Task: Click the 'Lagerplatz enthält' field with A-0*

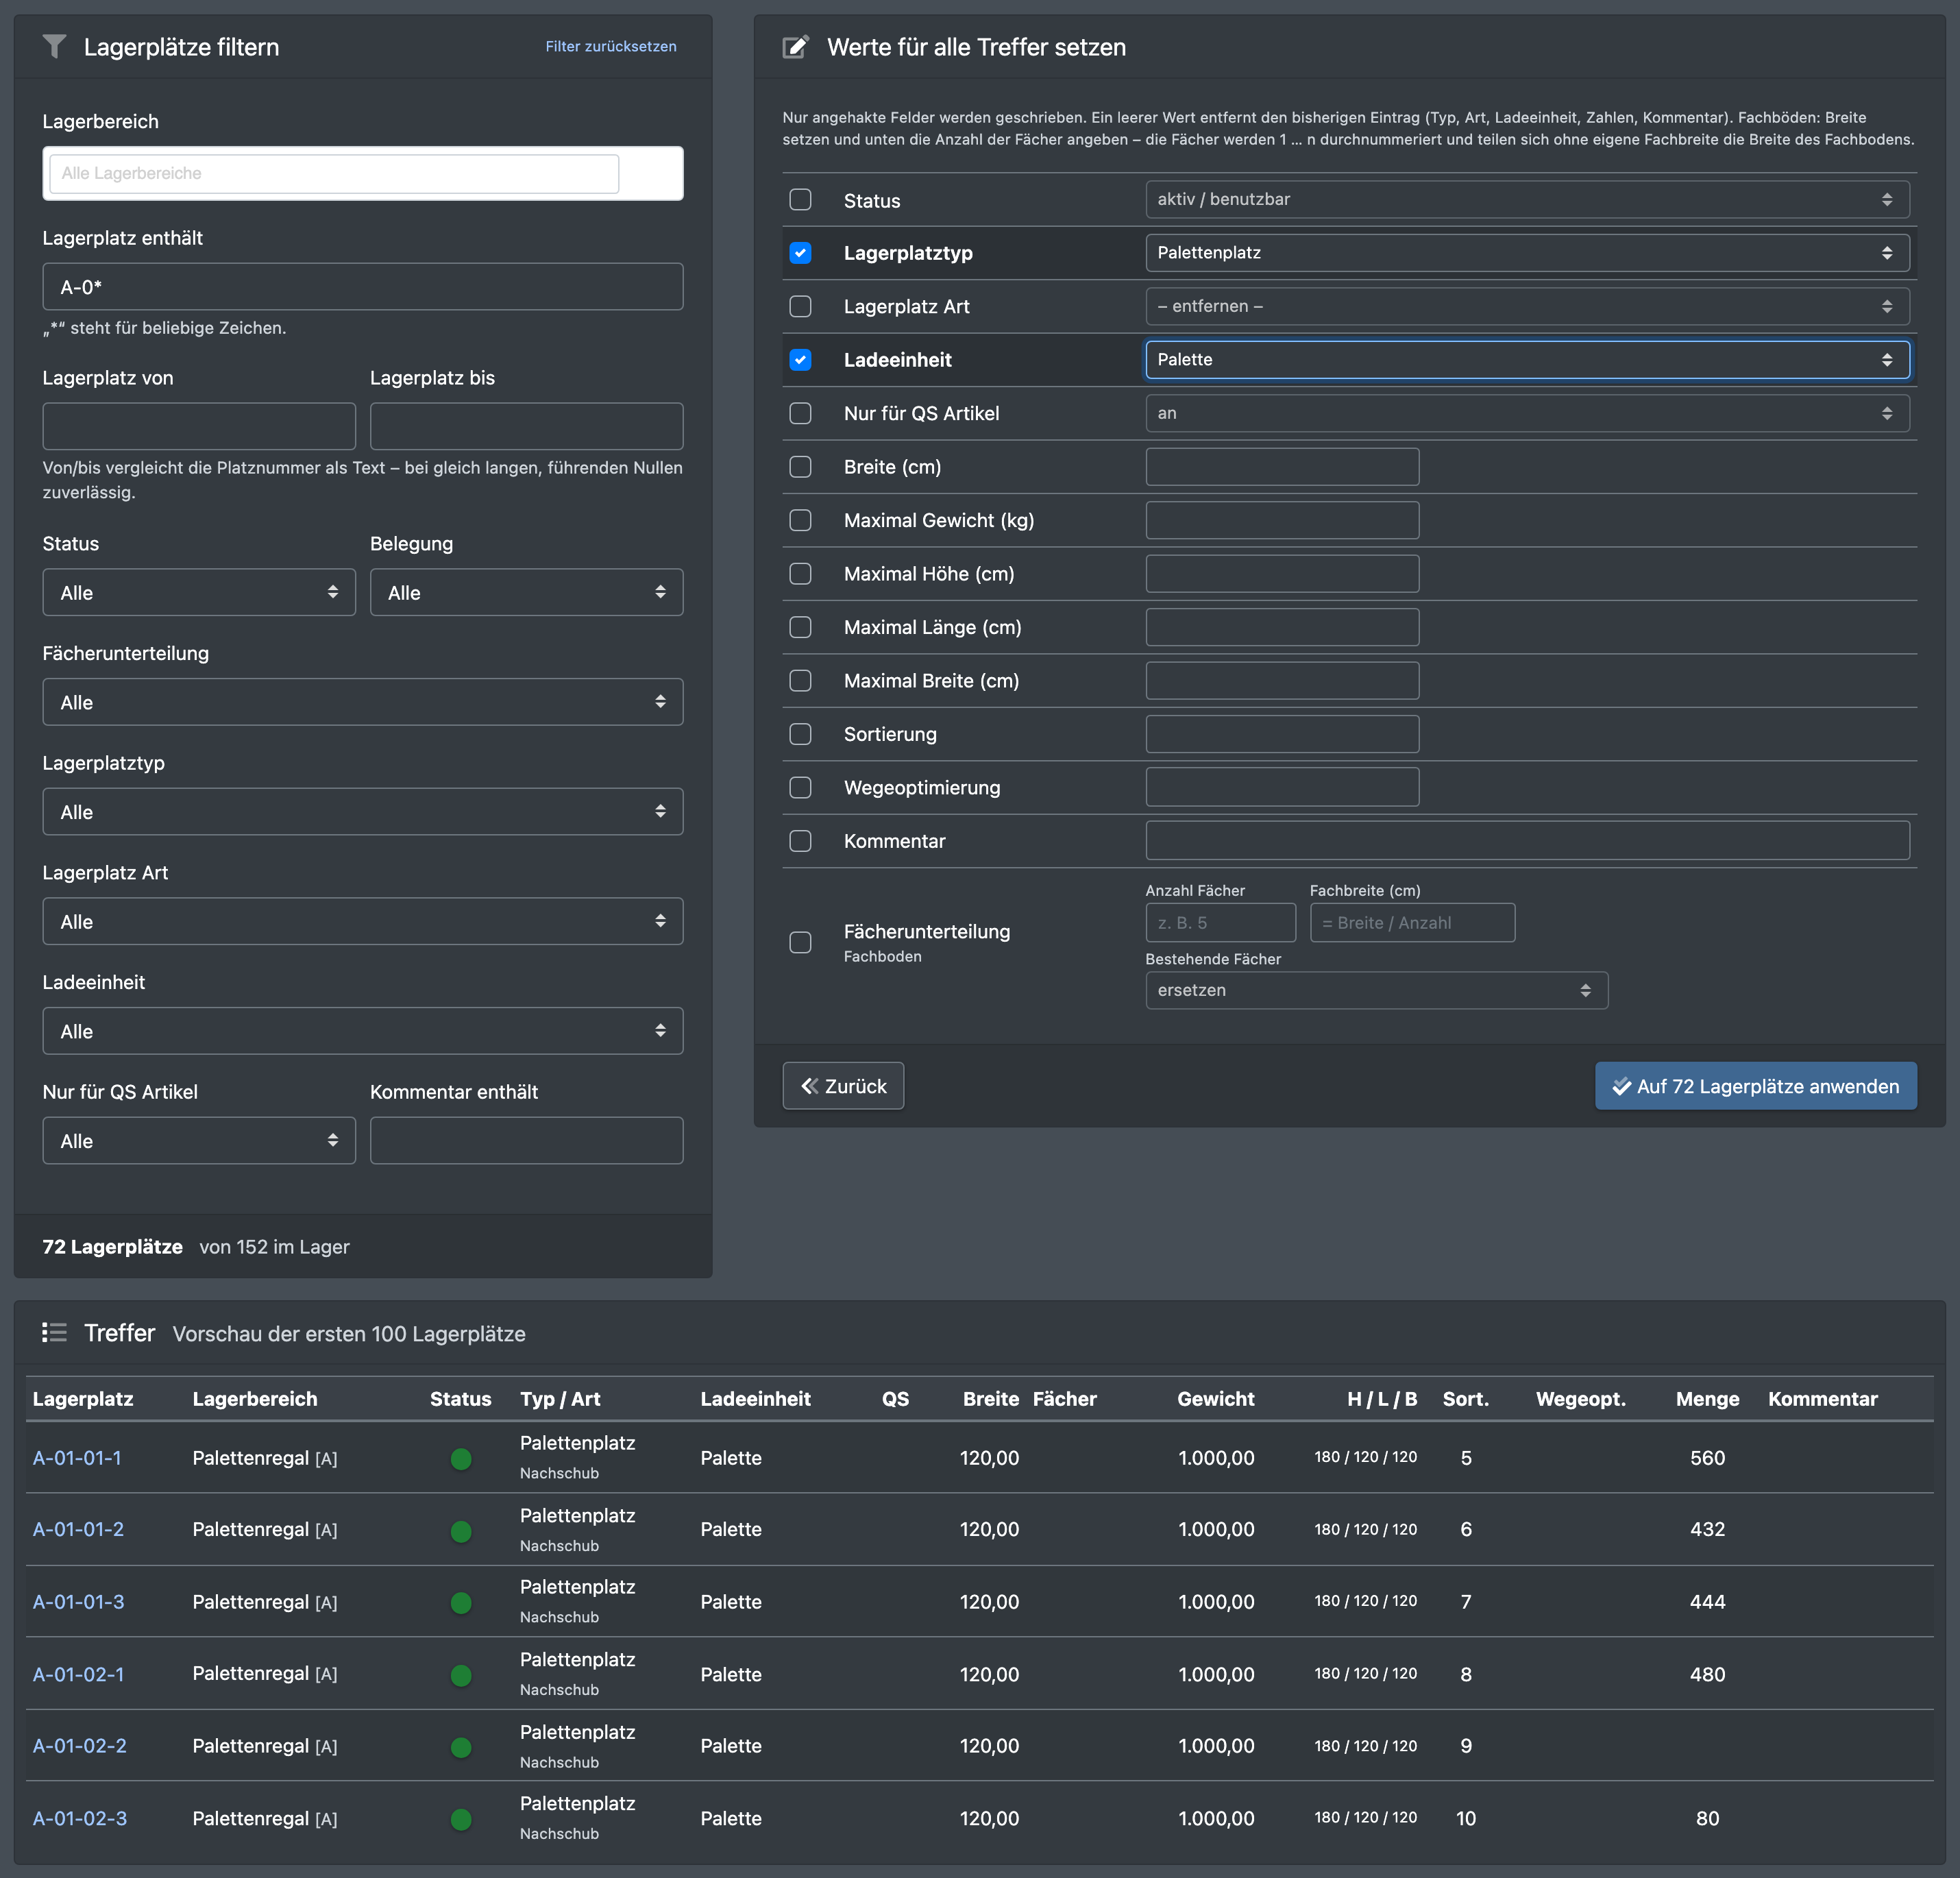Action: pos(363,287)
